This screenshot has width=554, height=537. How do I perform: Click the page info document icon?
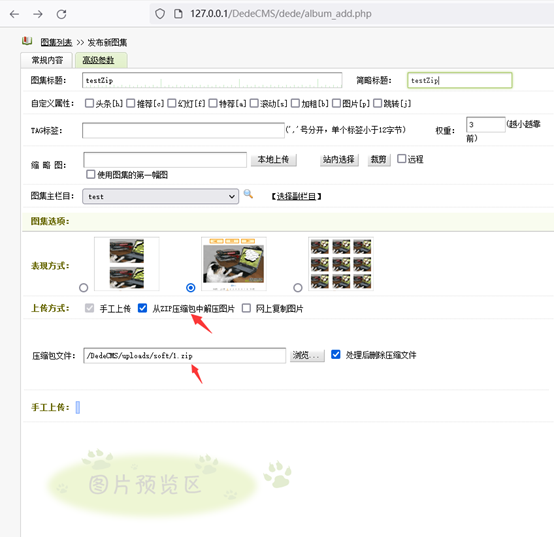pyautogui.click(x=178, y=14)
